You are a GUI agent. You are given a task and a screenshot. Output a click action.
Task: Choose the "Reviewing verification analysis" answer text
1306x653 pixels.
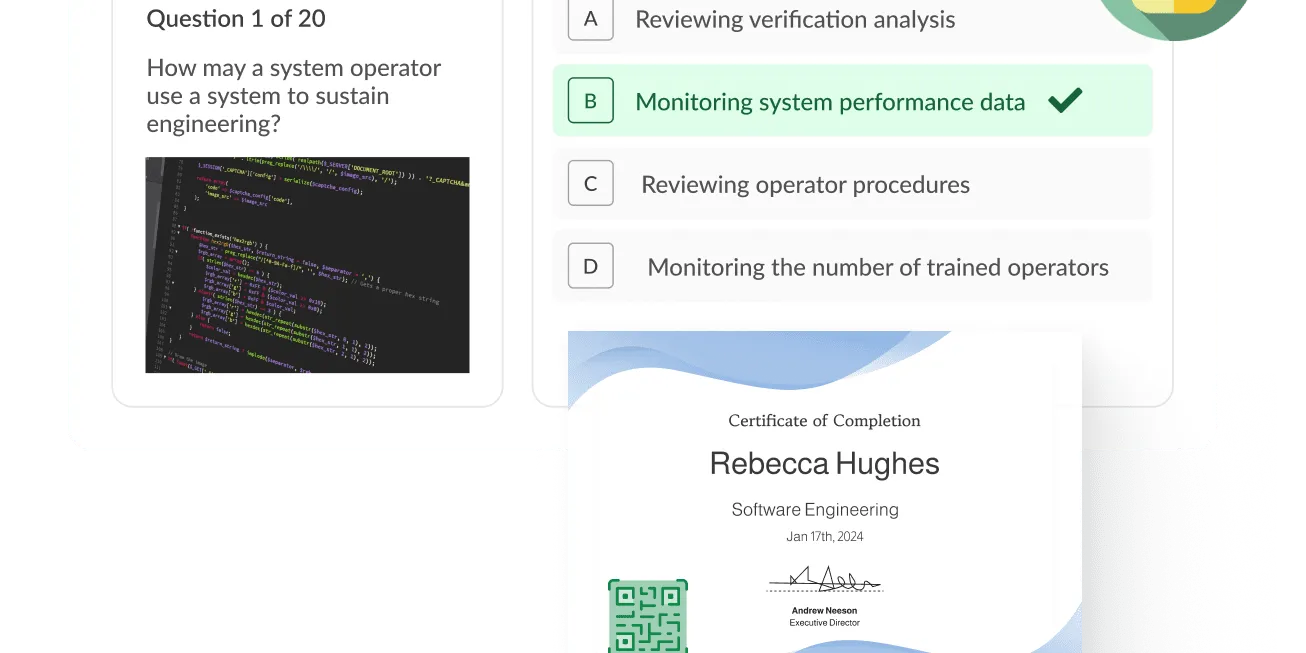point(795,19)
